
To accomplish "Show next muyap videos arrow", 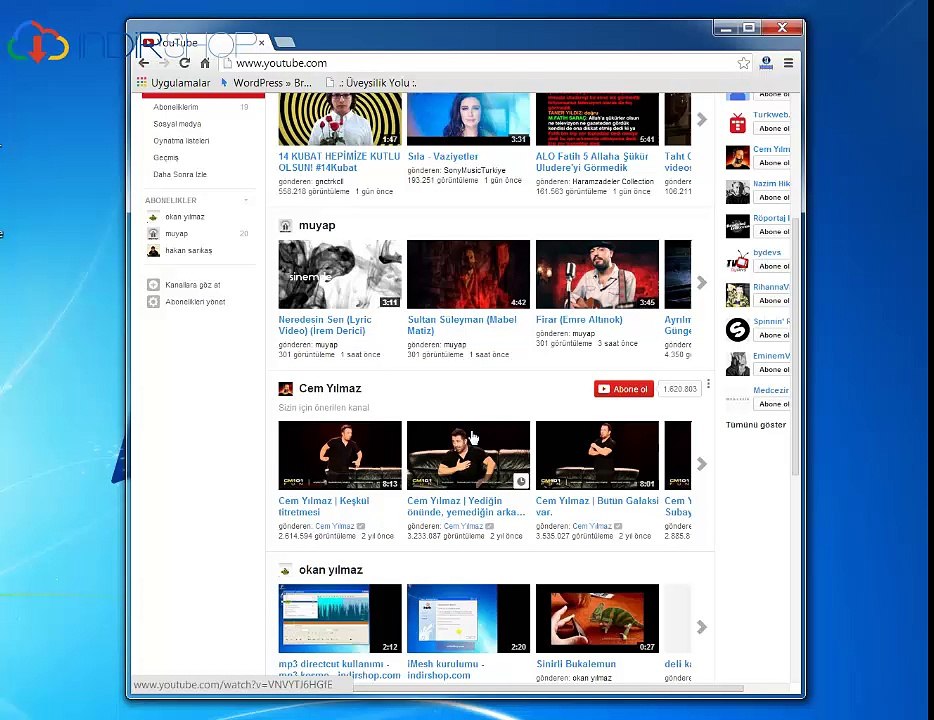I will (x=702, y=282).
